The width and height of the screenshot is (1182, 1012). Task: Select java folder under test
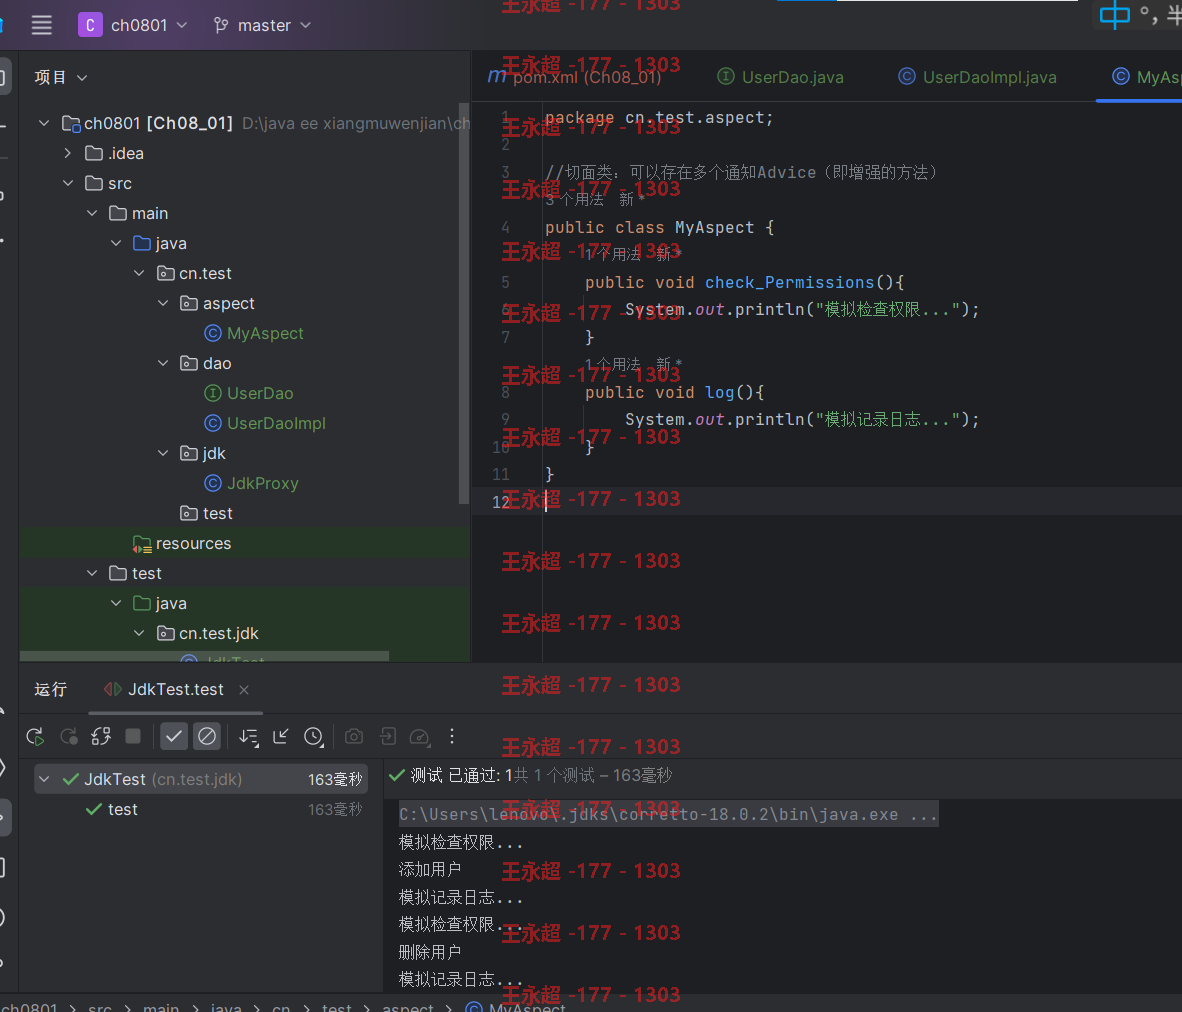pyautogui.click(x=160, y=603)
